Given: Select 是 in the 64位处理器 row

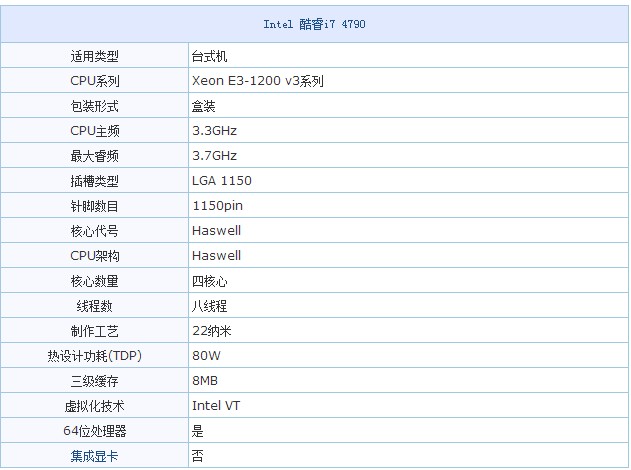Looking at the screenshot, I should point(198,431).
